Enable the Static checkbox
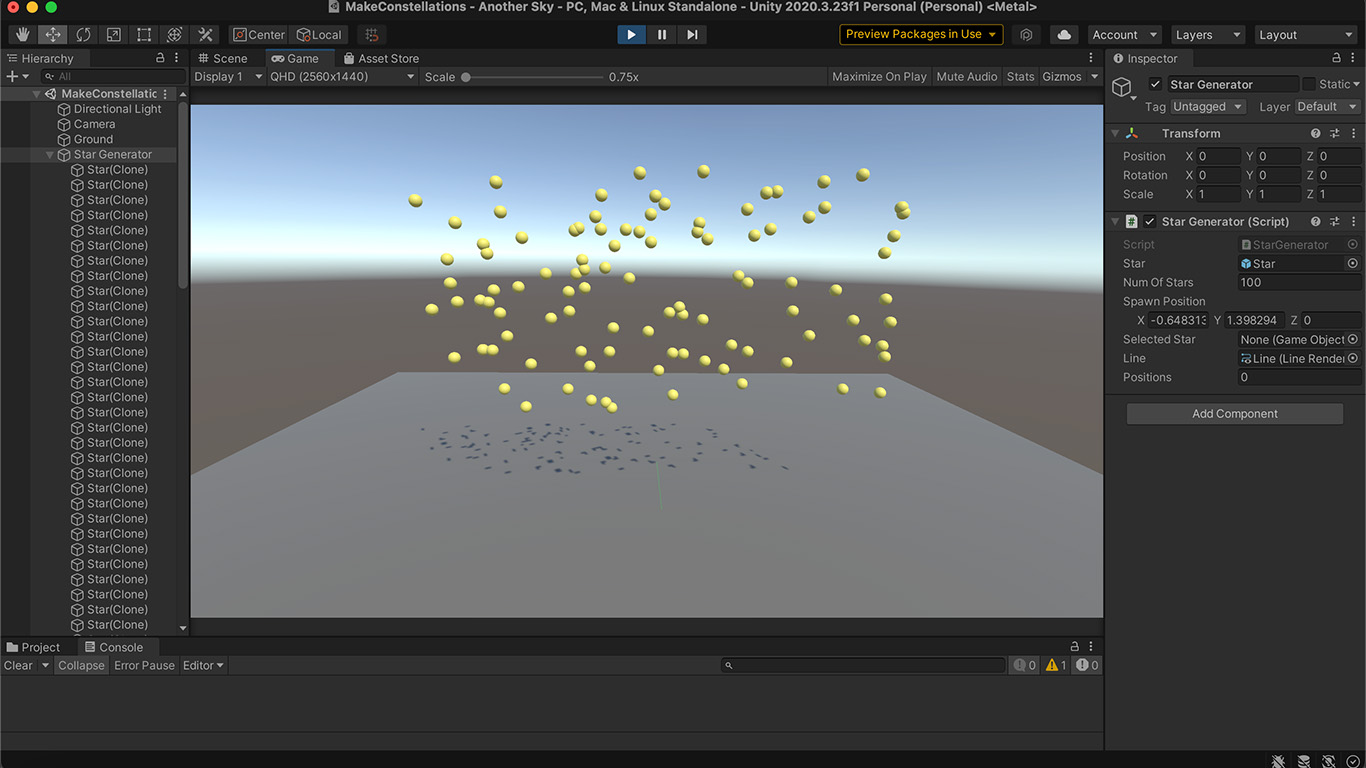 [1309, 85]
